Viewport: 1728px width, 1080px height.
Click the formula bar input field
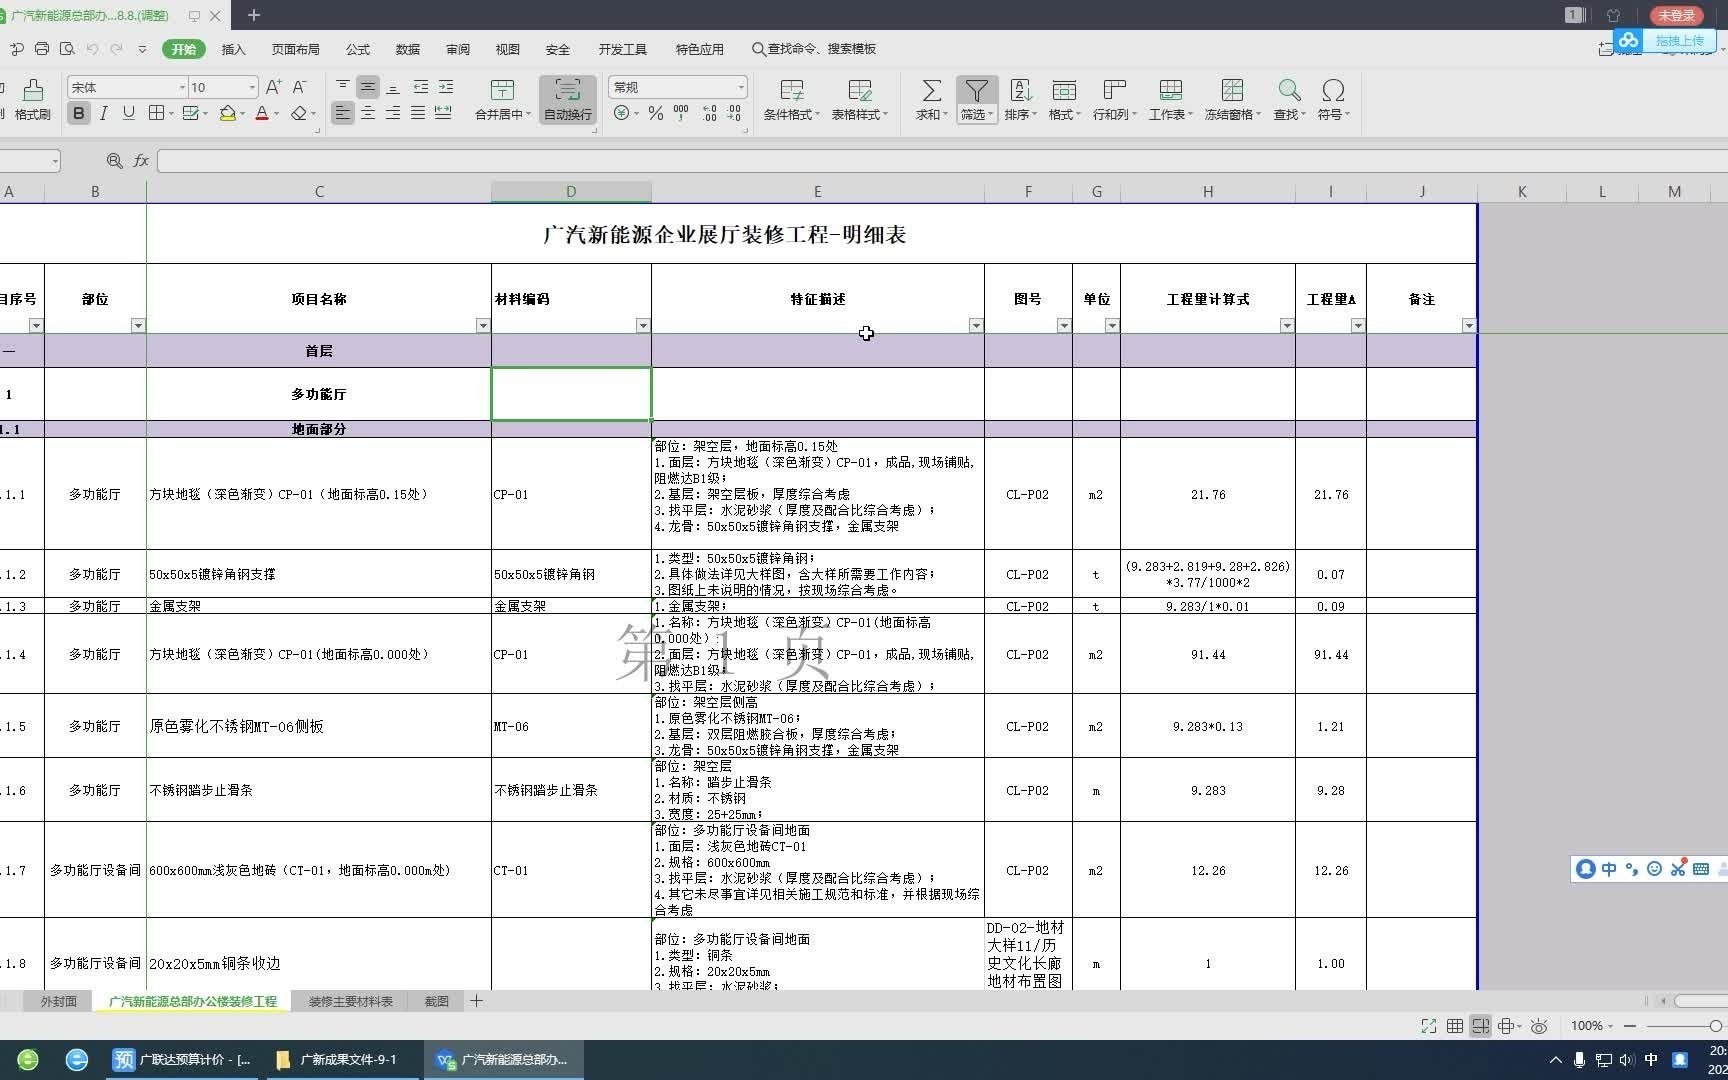[x=940, y=161]
